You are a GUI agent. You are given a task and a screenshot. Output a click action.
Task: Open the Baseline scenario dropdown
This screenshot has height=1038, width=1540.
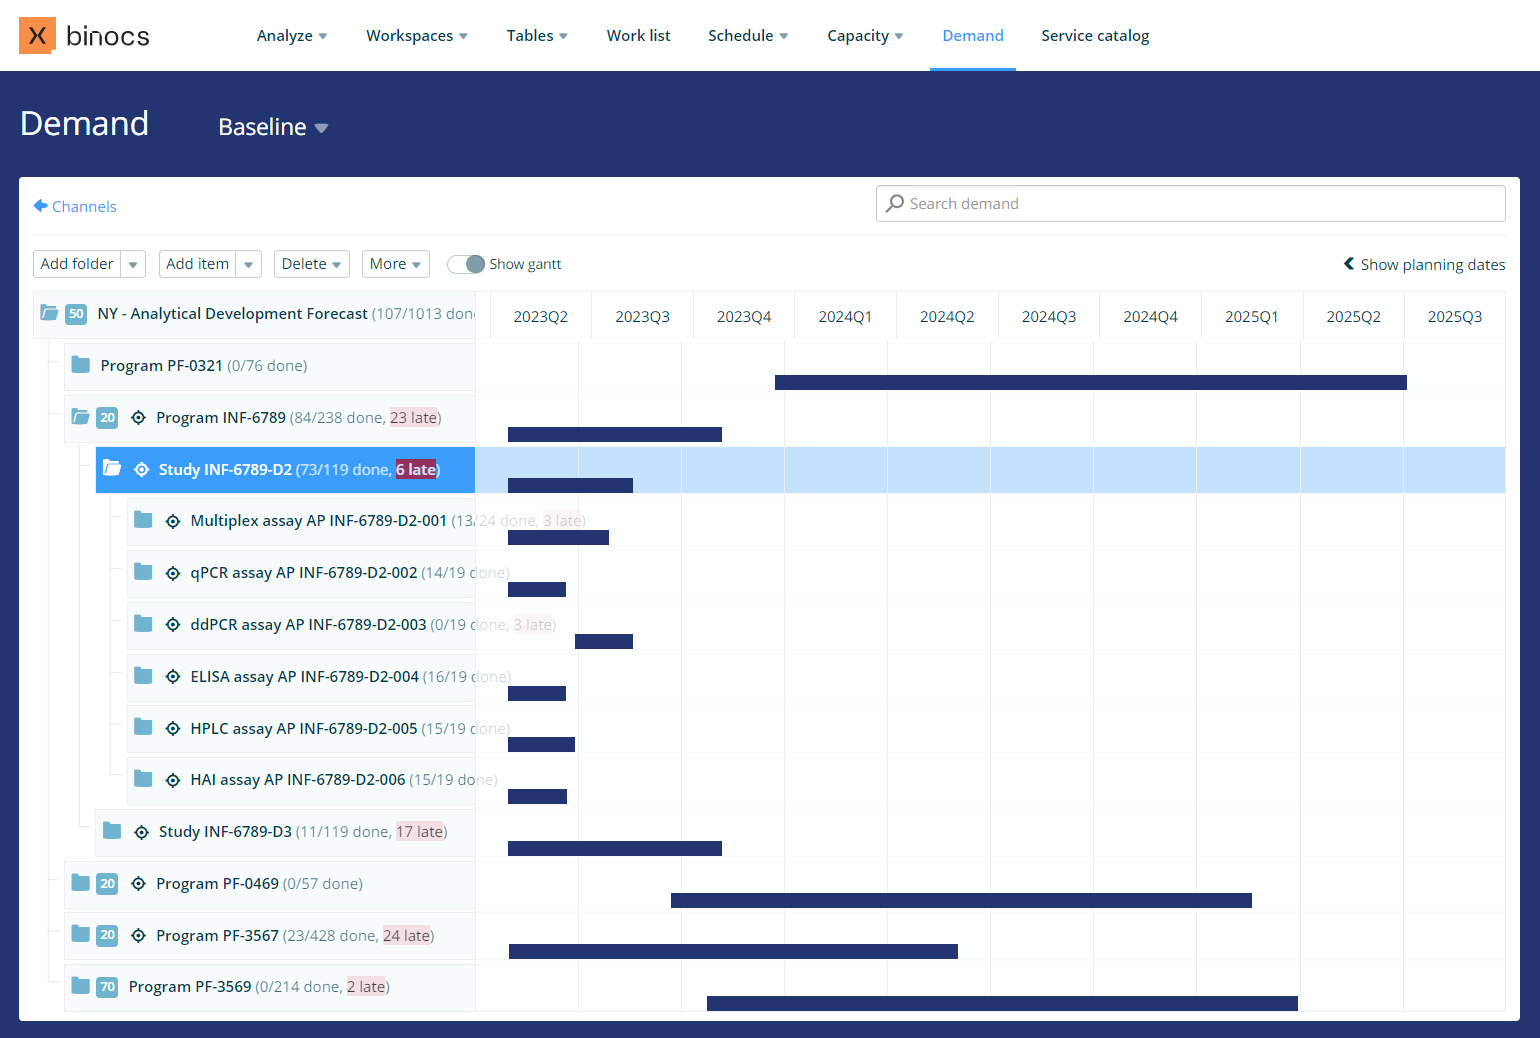[x=273, y=127]
